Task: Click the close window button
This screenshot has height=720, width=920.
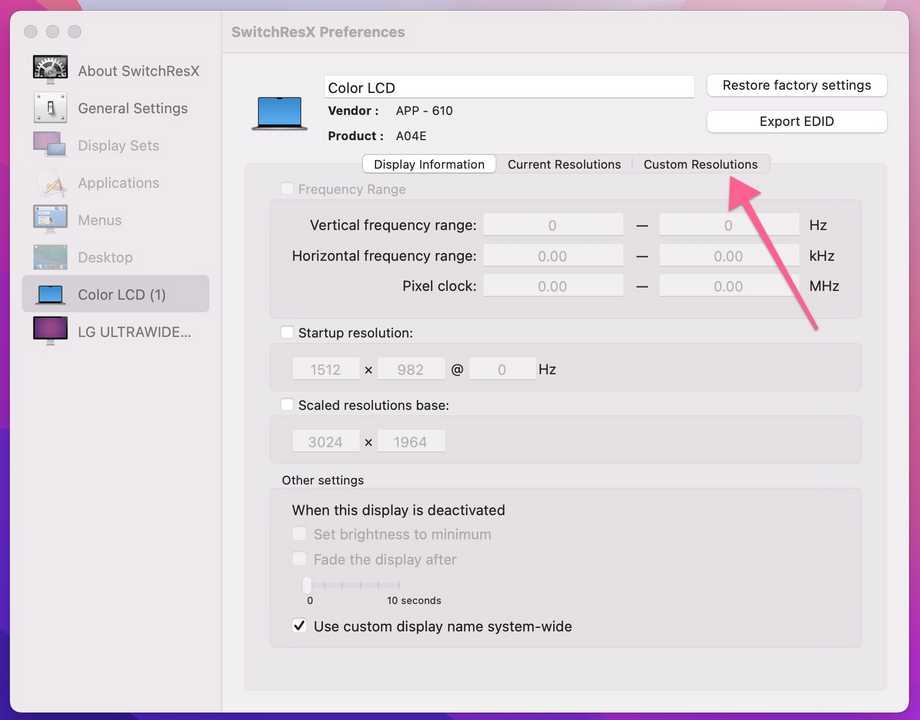Action: point(31,32)
